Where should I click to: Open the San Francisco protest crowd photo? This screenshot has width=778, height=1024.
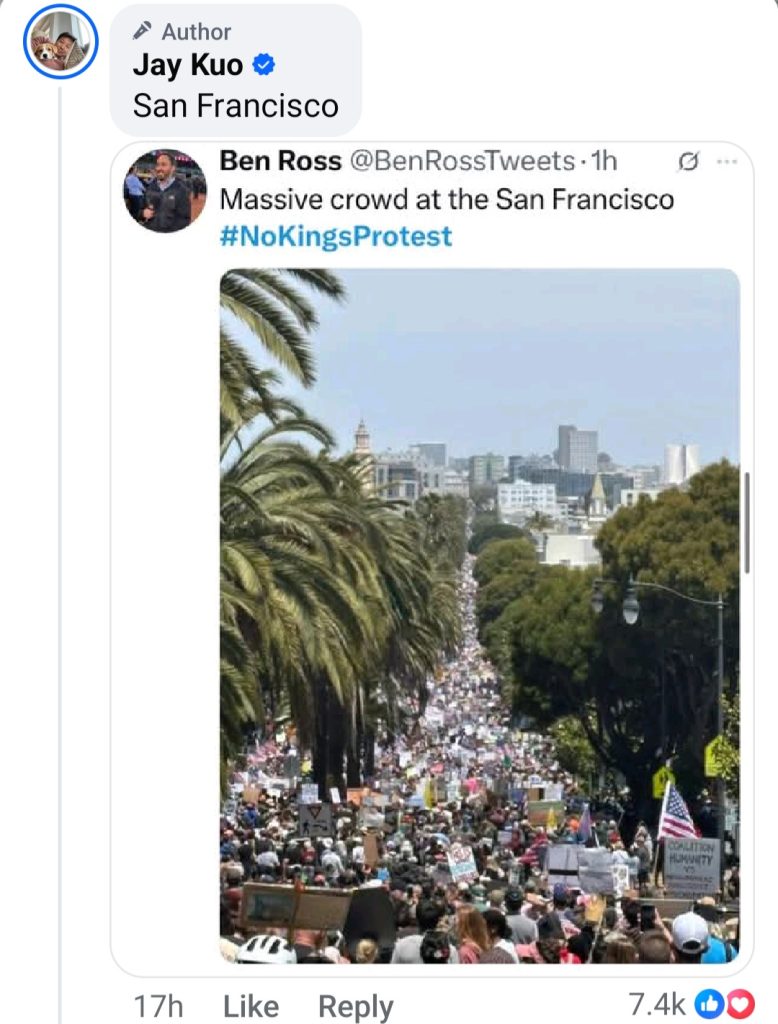pos(480,616)
